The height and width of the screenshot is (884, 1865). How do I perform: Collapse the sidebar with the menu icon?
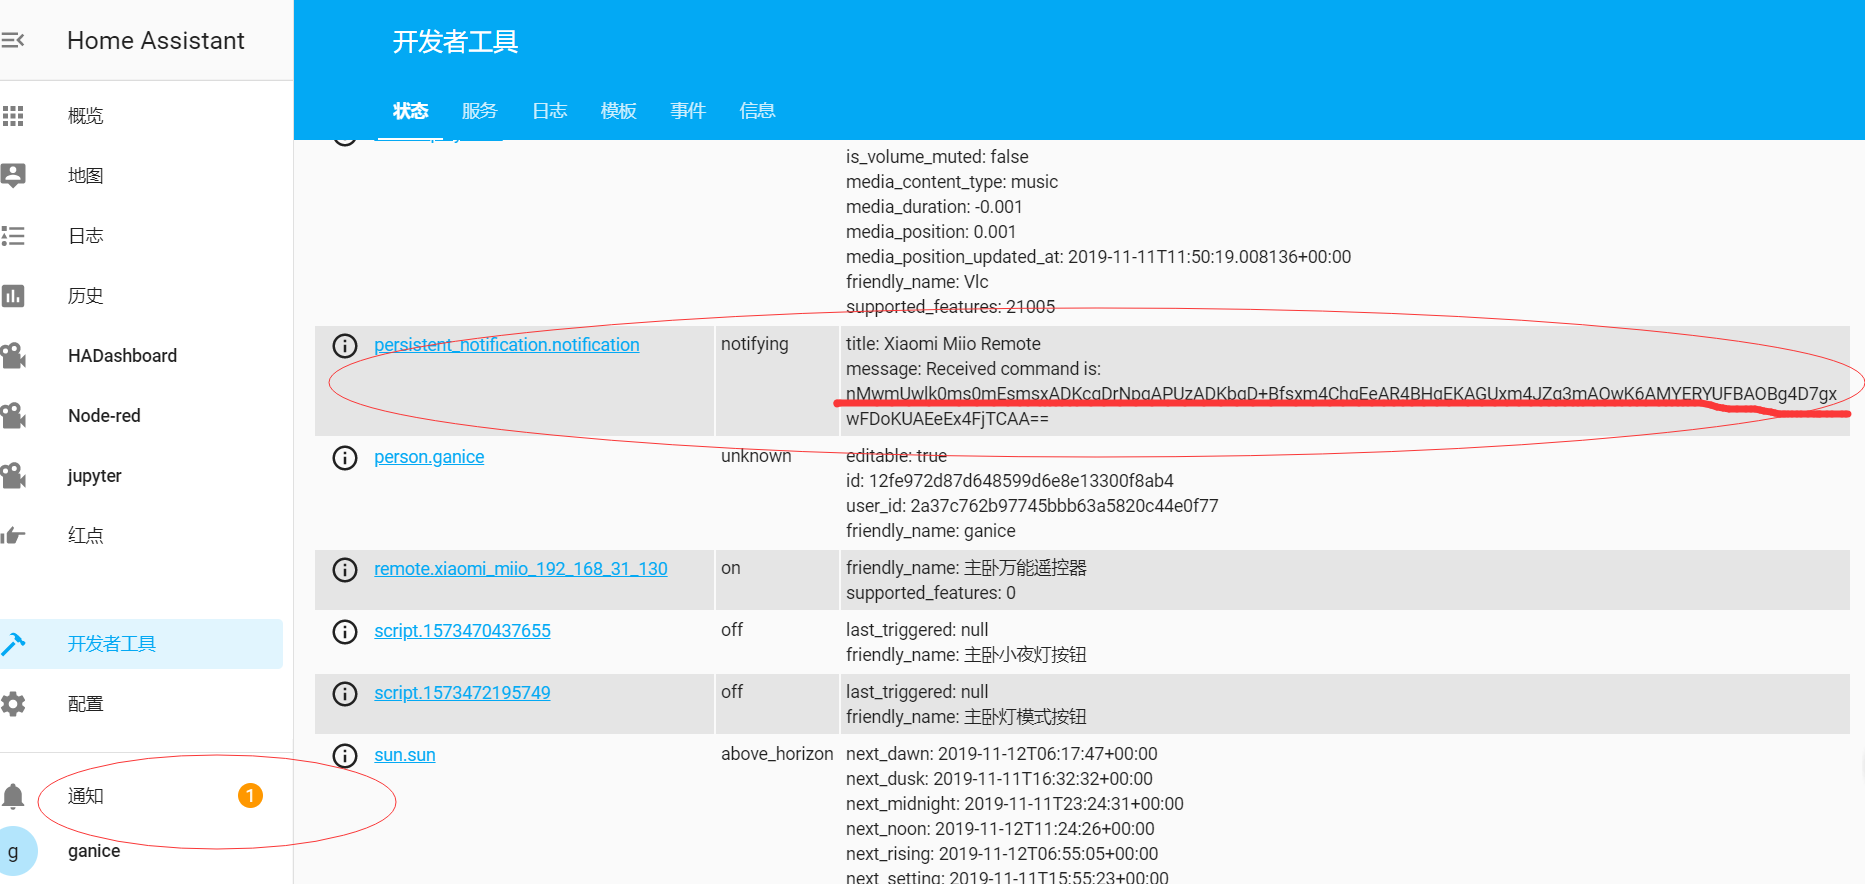13,40
